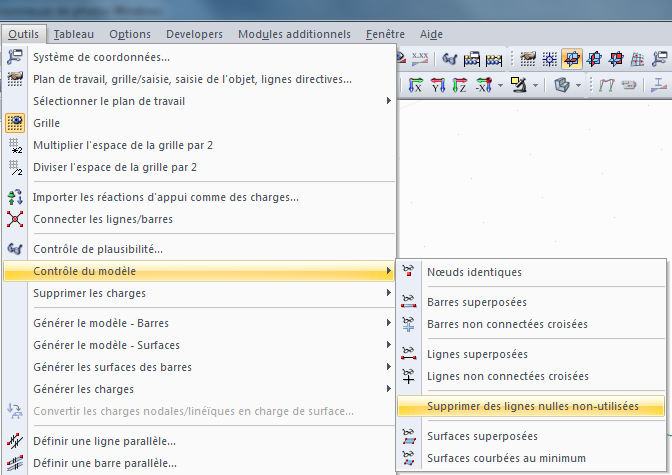Click the Plan de travail hand-grid icon
This screenshot has width=672, height=475.
point(15,79)
